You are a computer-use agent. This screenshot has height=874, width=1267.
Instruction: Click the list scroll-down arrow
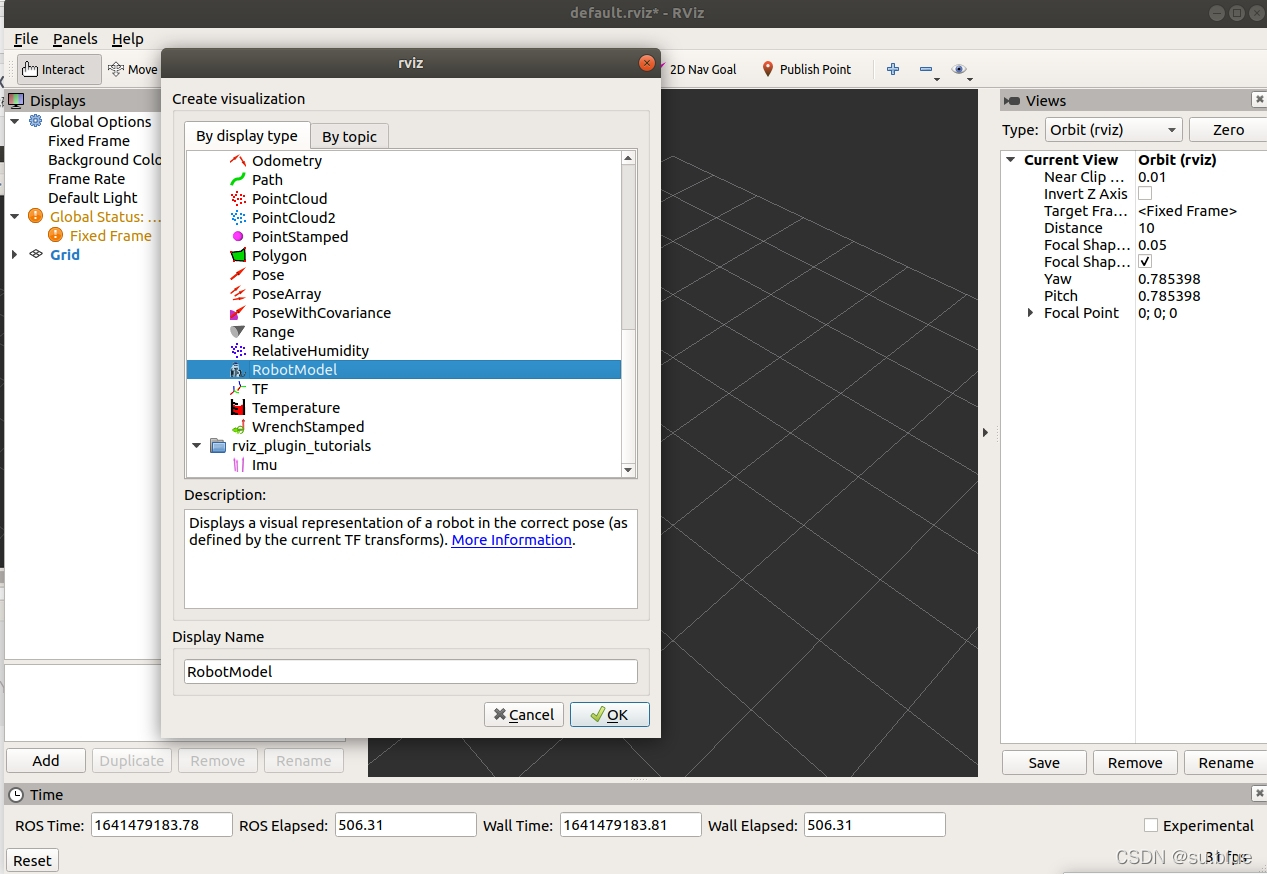click(x=628, y=470)
